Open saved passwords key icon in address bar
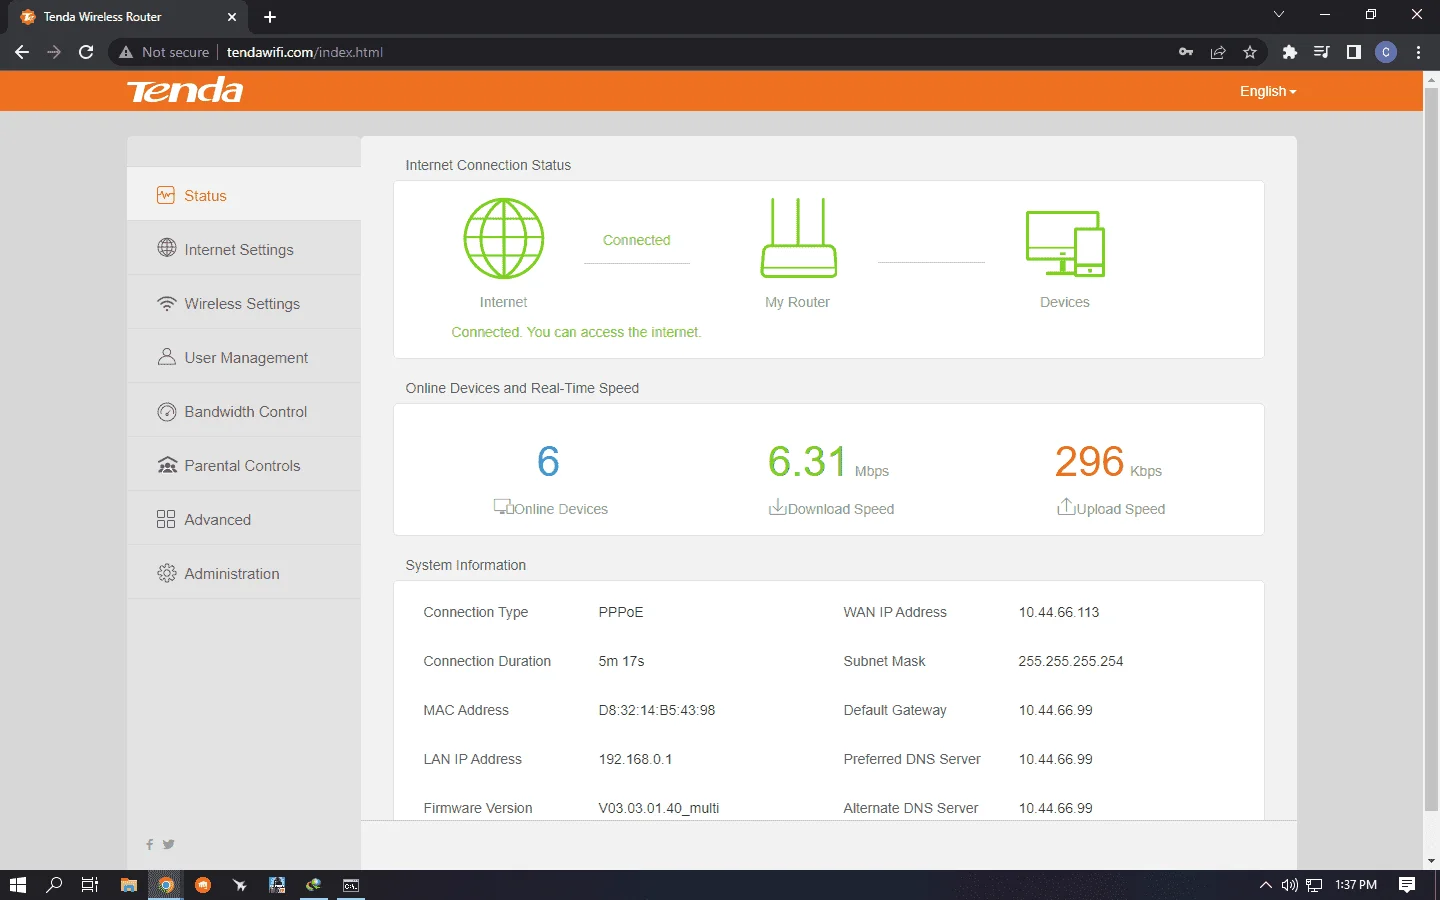Screen dimensions: 1440x900 point(1186,52)
